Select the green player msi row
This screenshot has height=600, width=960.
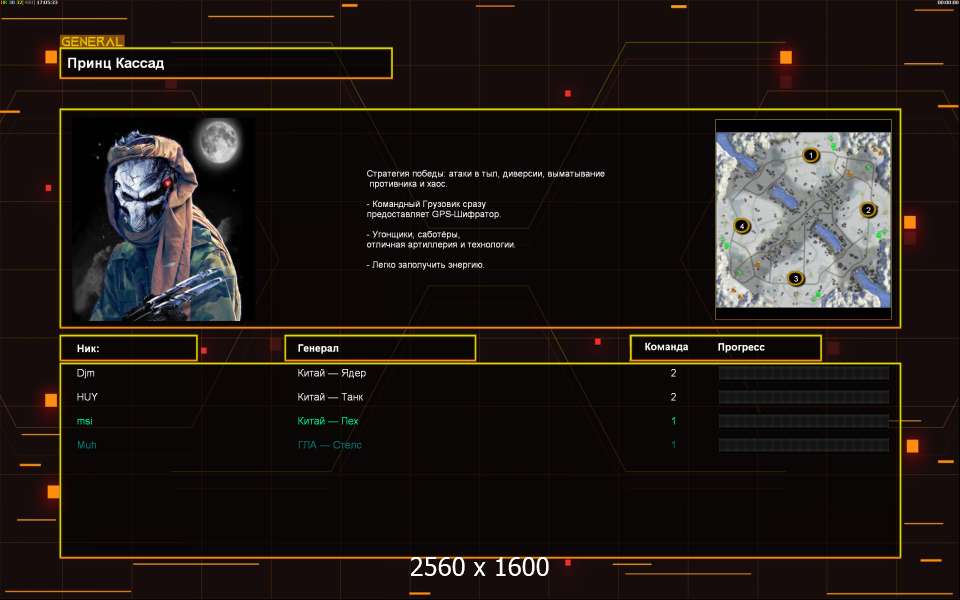(x=84, y=421)
